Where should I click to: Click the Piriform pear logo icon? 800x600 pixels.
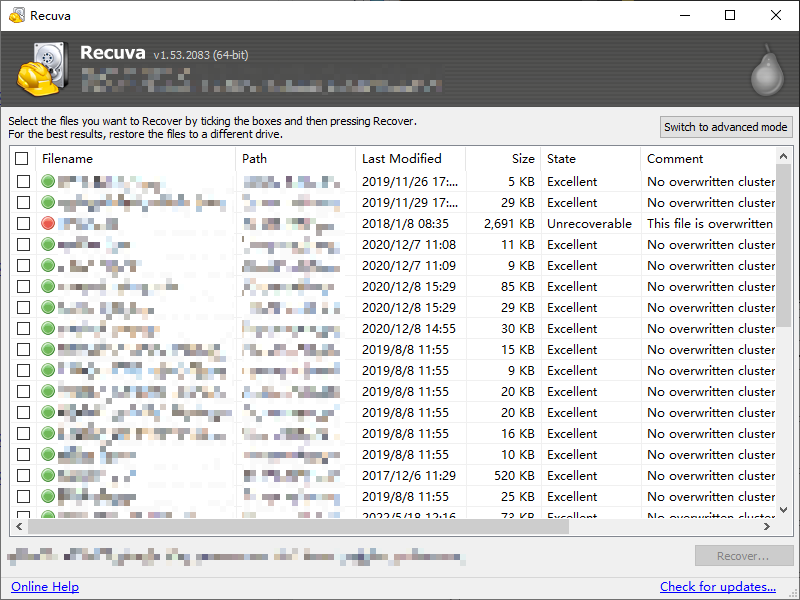click(767, 70)
